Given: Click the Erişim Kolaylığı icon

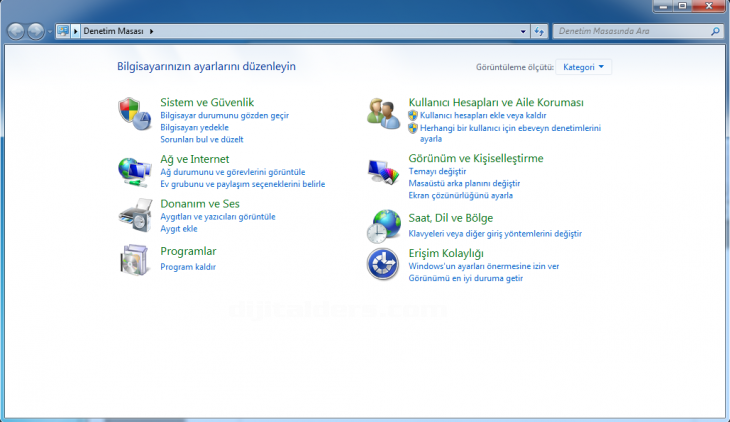Looking at the screenshot, I should pos(383,264).
